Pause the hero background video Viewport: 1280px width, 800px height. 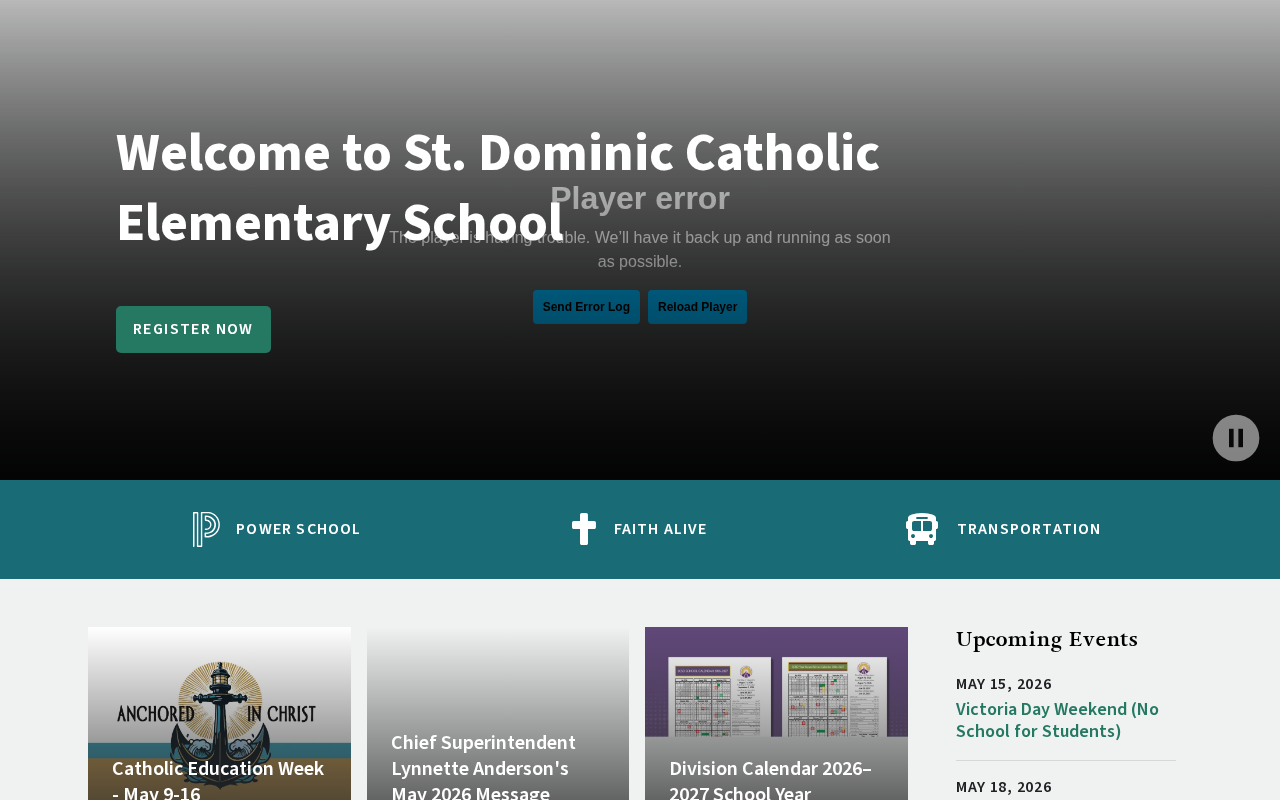point(1236,438)
